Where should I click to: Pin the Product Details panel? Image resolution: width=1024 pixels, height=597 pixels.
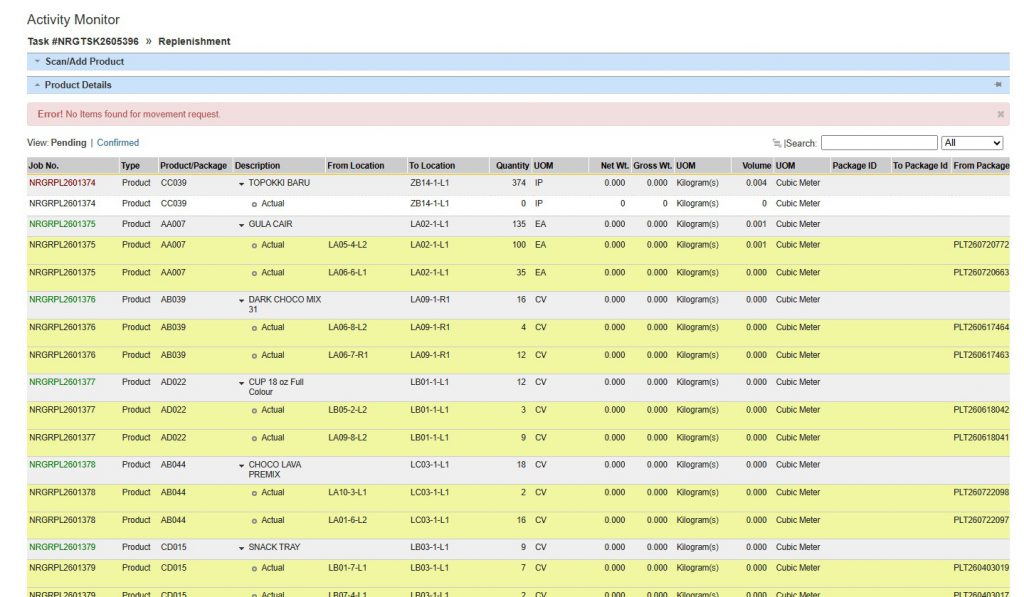(x=998, y=84)
